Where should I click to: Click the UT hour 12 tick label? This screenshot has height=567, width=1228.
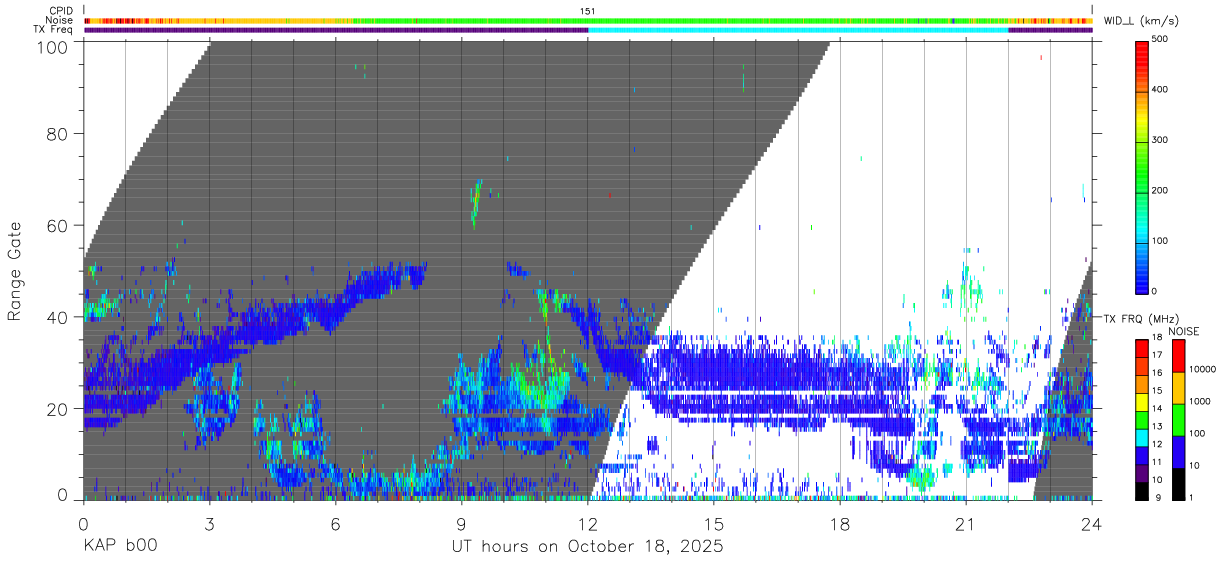coord(587,524)
